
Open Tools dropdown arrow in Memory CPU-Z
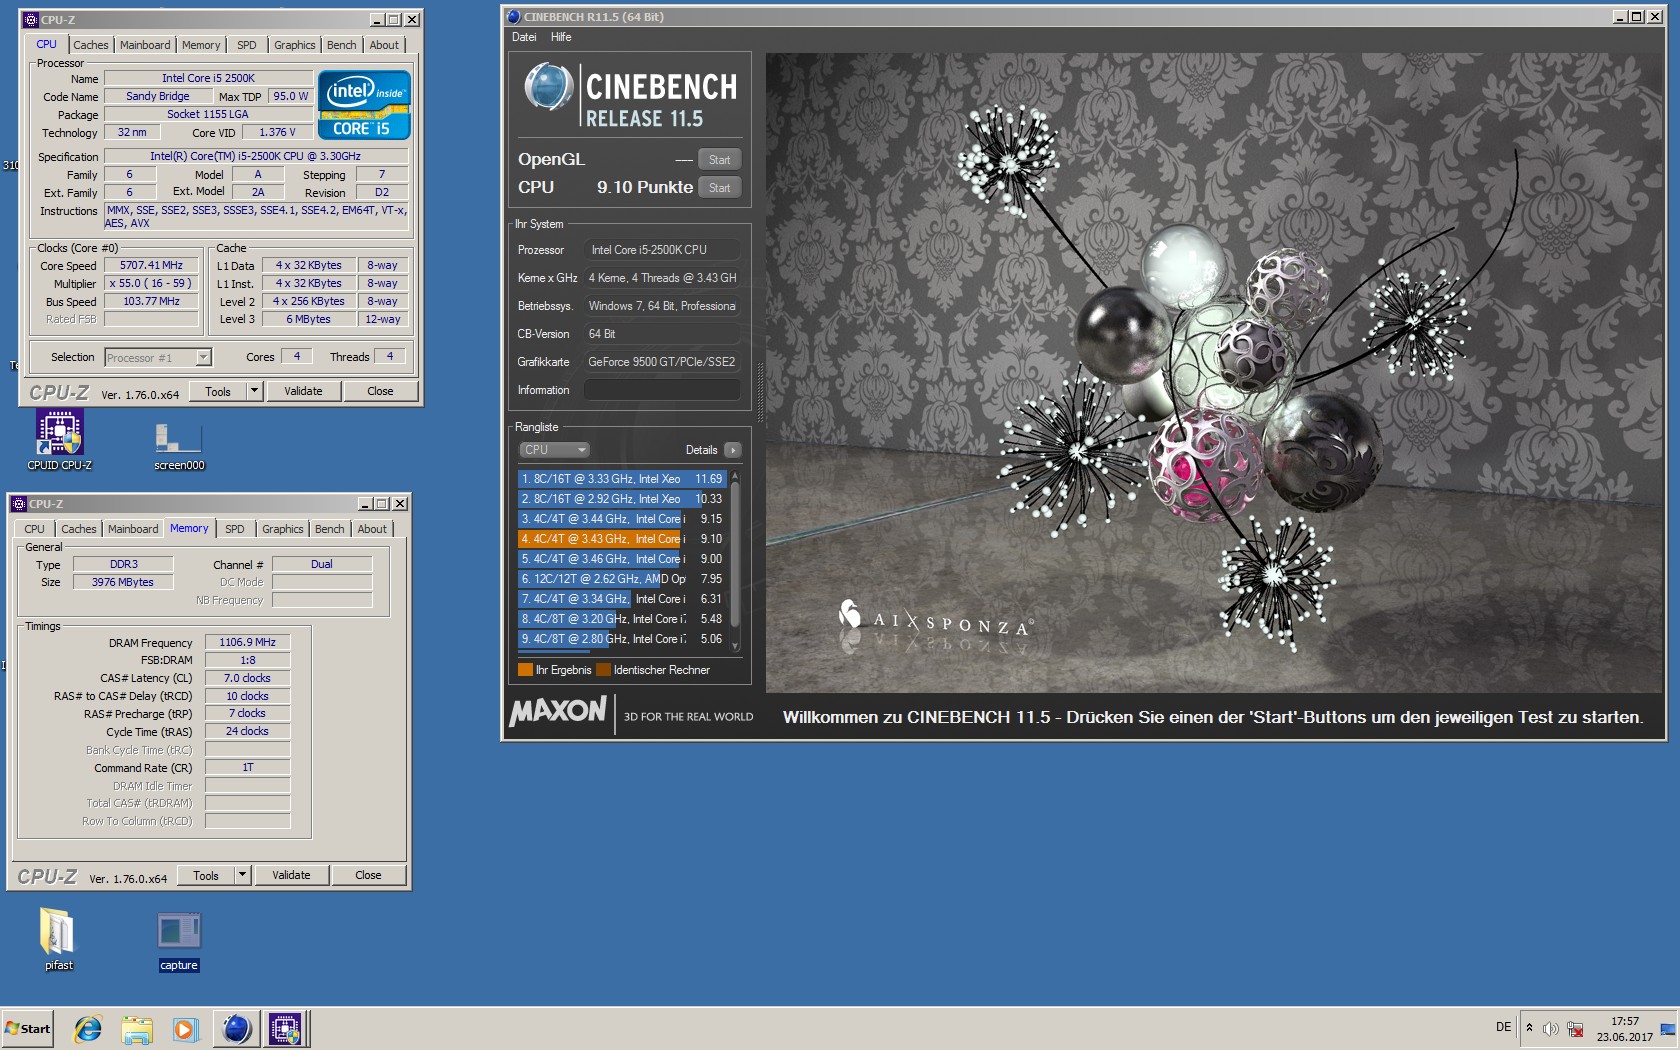click(x=242, y=875)
